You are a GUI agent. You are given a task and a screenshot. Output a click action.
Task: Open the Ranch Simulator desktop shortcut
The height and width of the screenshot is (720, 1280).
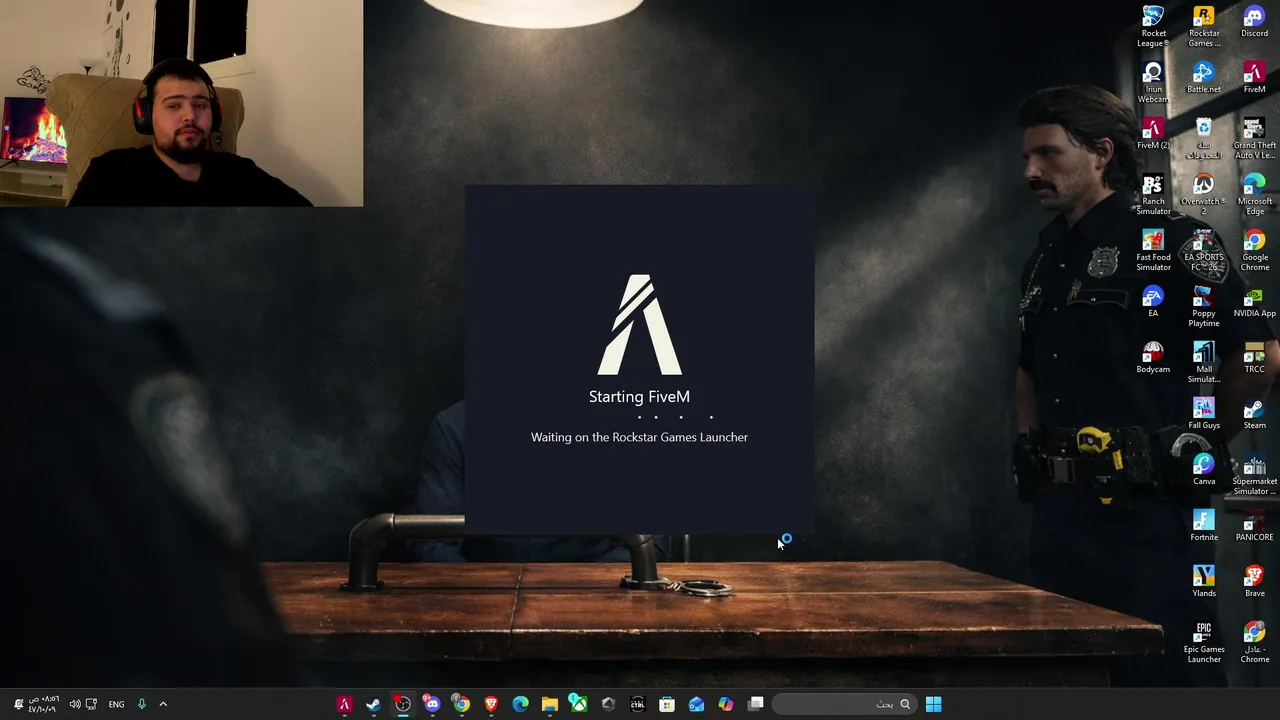pos(1153,194)
